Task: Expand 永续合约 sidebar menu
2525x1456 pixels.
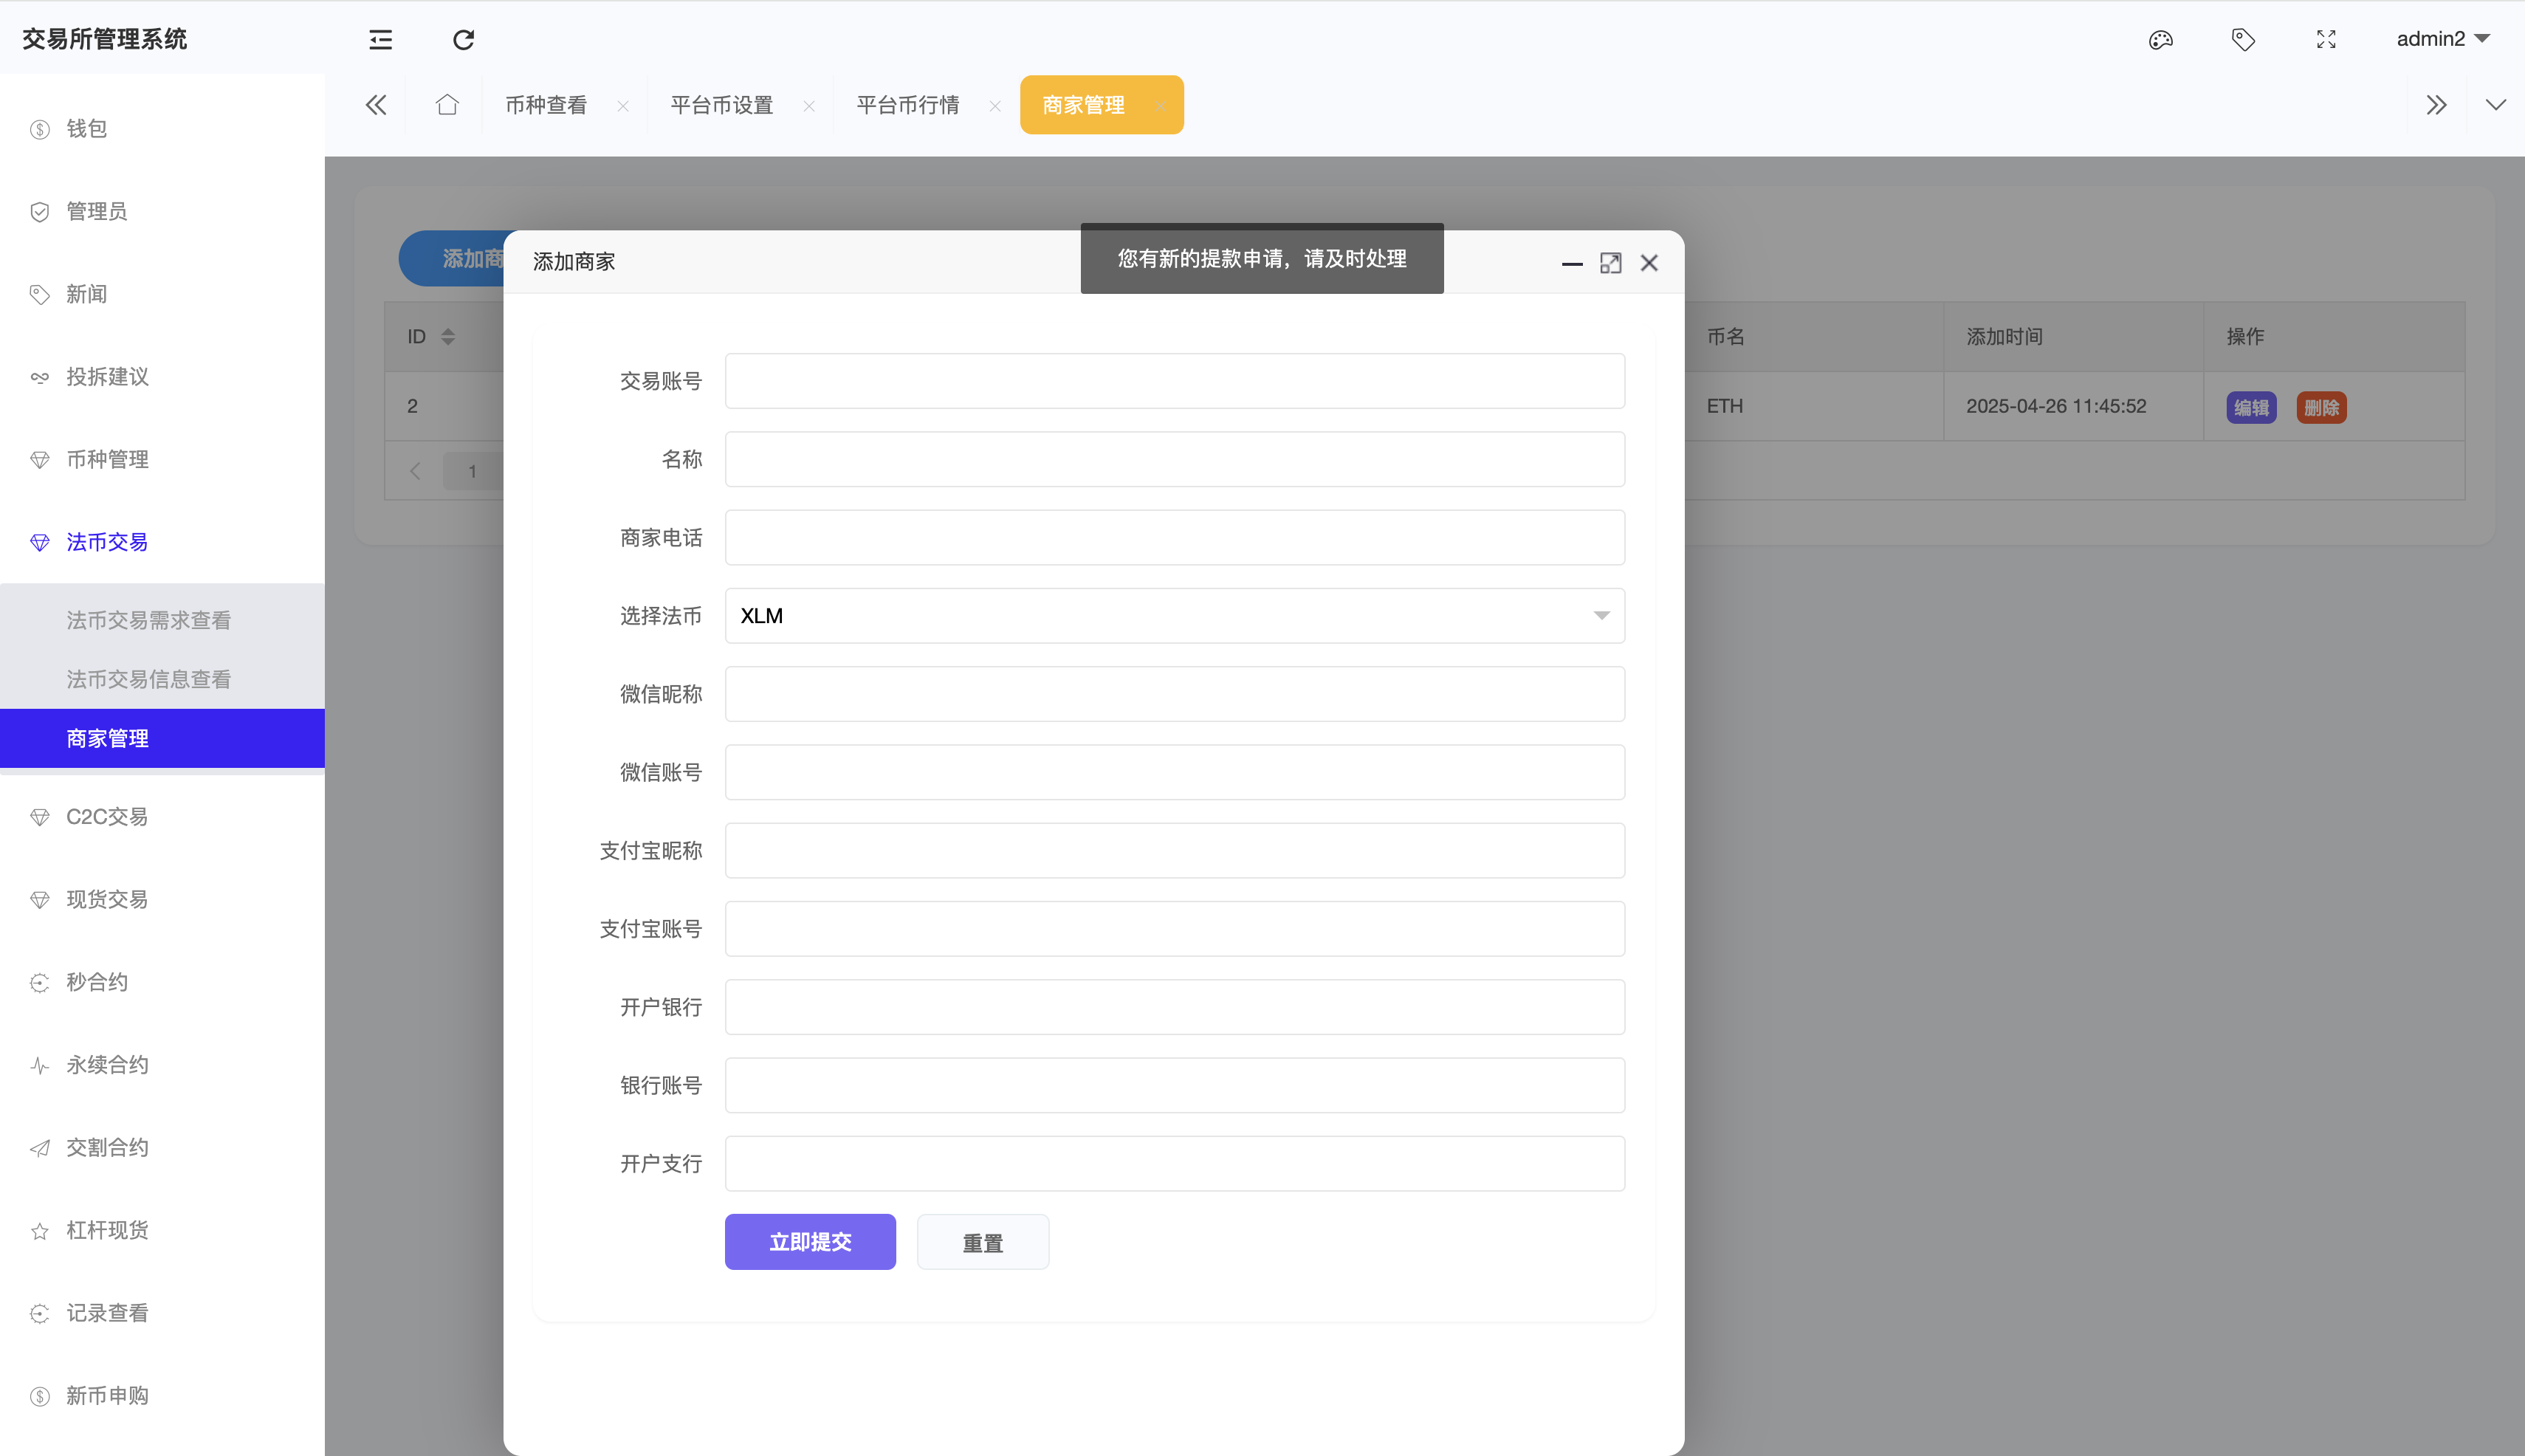Action: pos(162,1065)
